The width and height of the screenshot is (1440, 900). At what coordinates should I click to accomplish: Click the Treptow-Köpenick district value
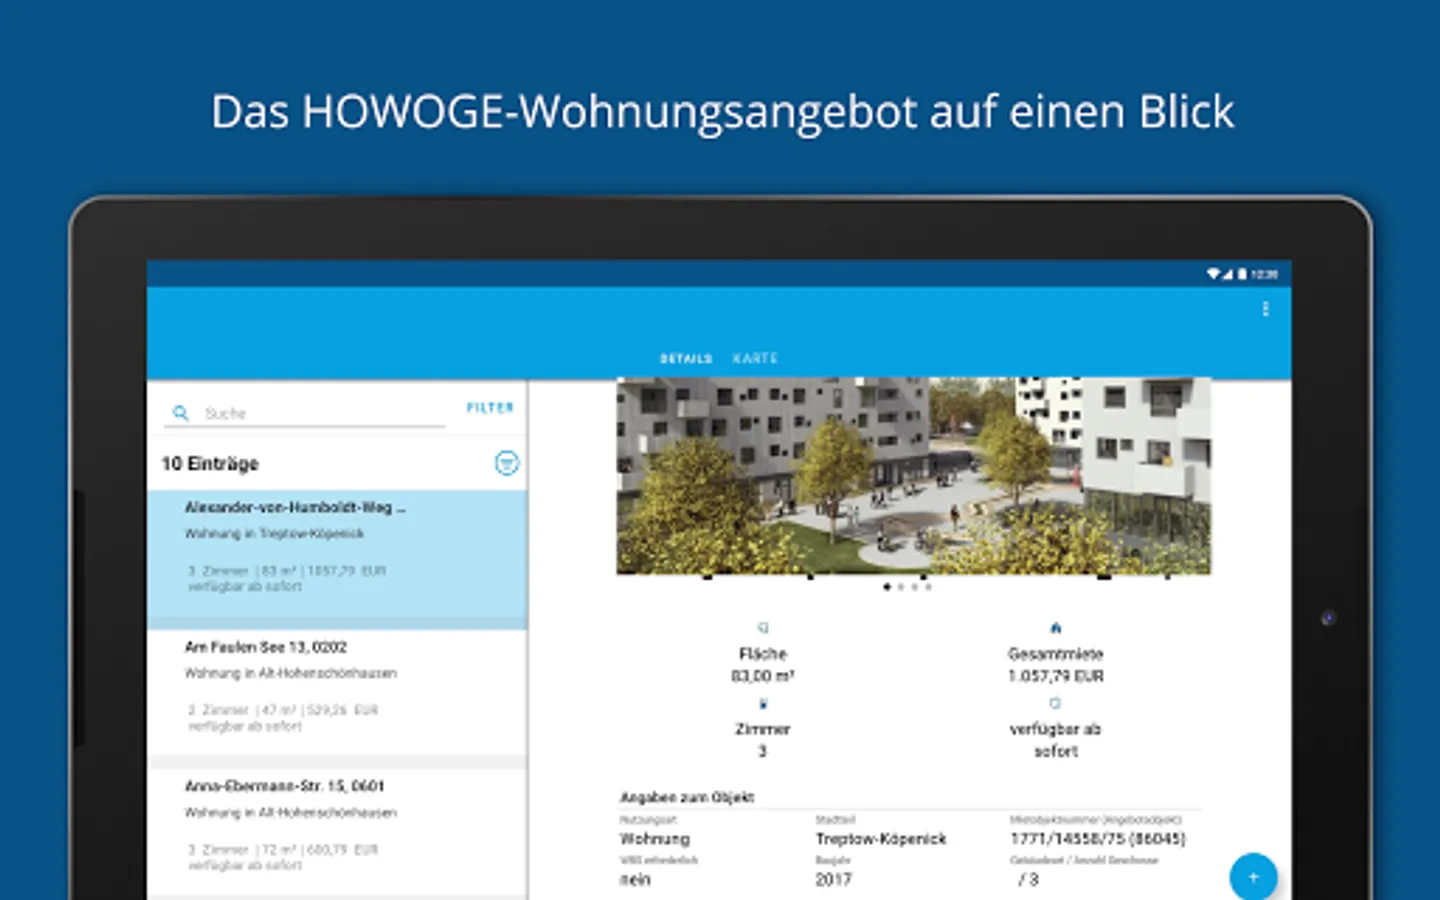881,839
